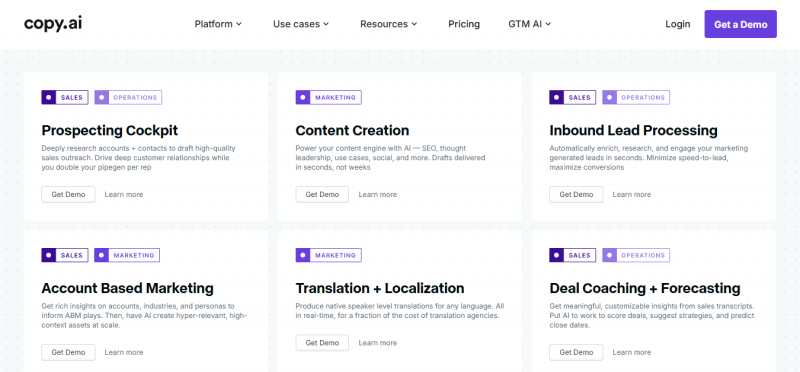
Task: Expand the Use cases menu
Action: [x=301, y=24]
